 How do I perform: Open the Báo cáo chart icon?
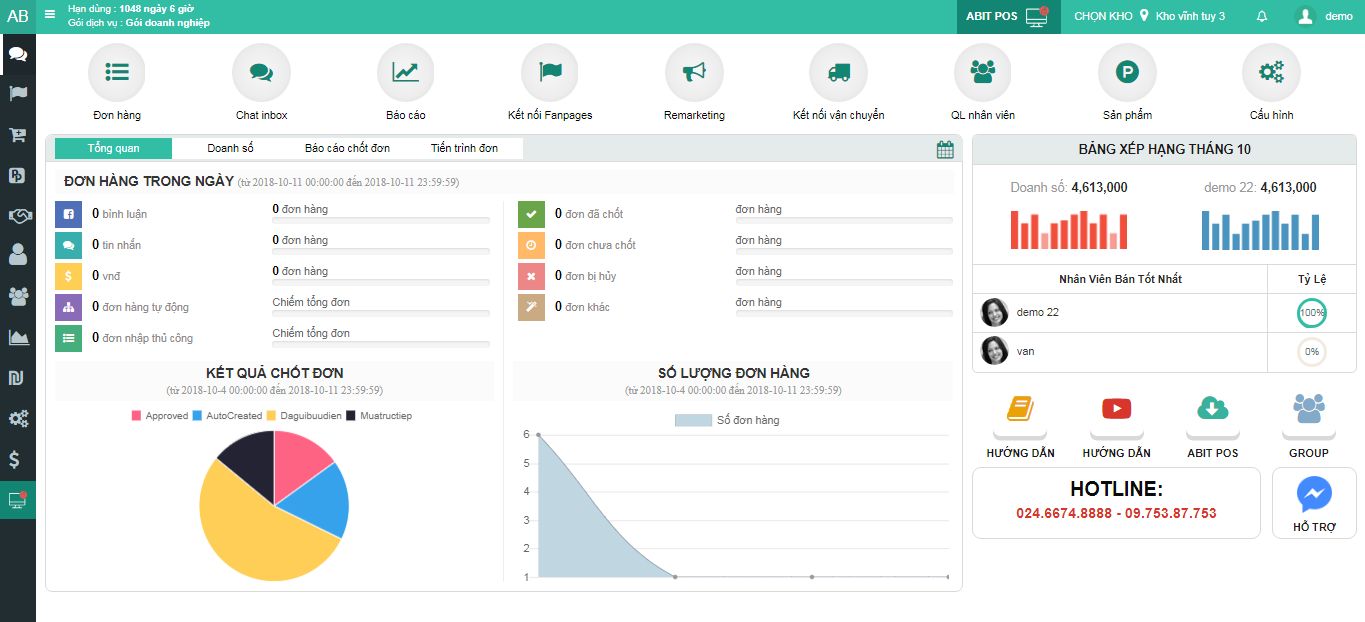(x=405, y=72)
